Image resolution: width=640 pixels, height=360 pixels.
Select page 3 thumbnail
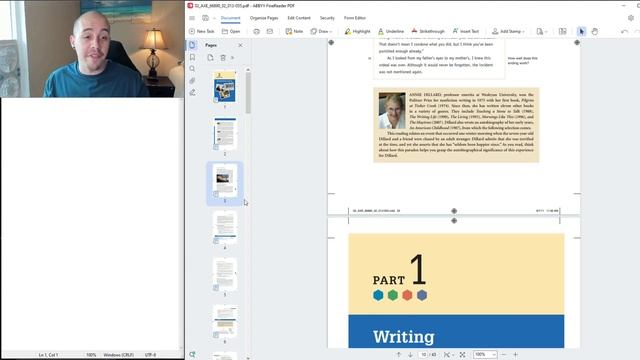(225, 181)
